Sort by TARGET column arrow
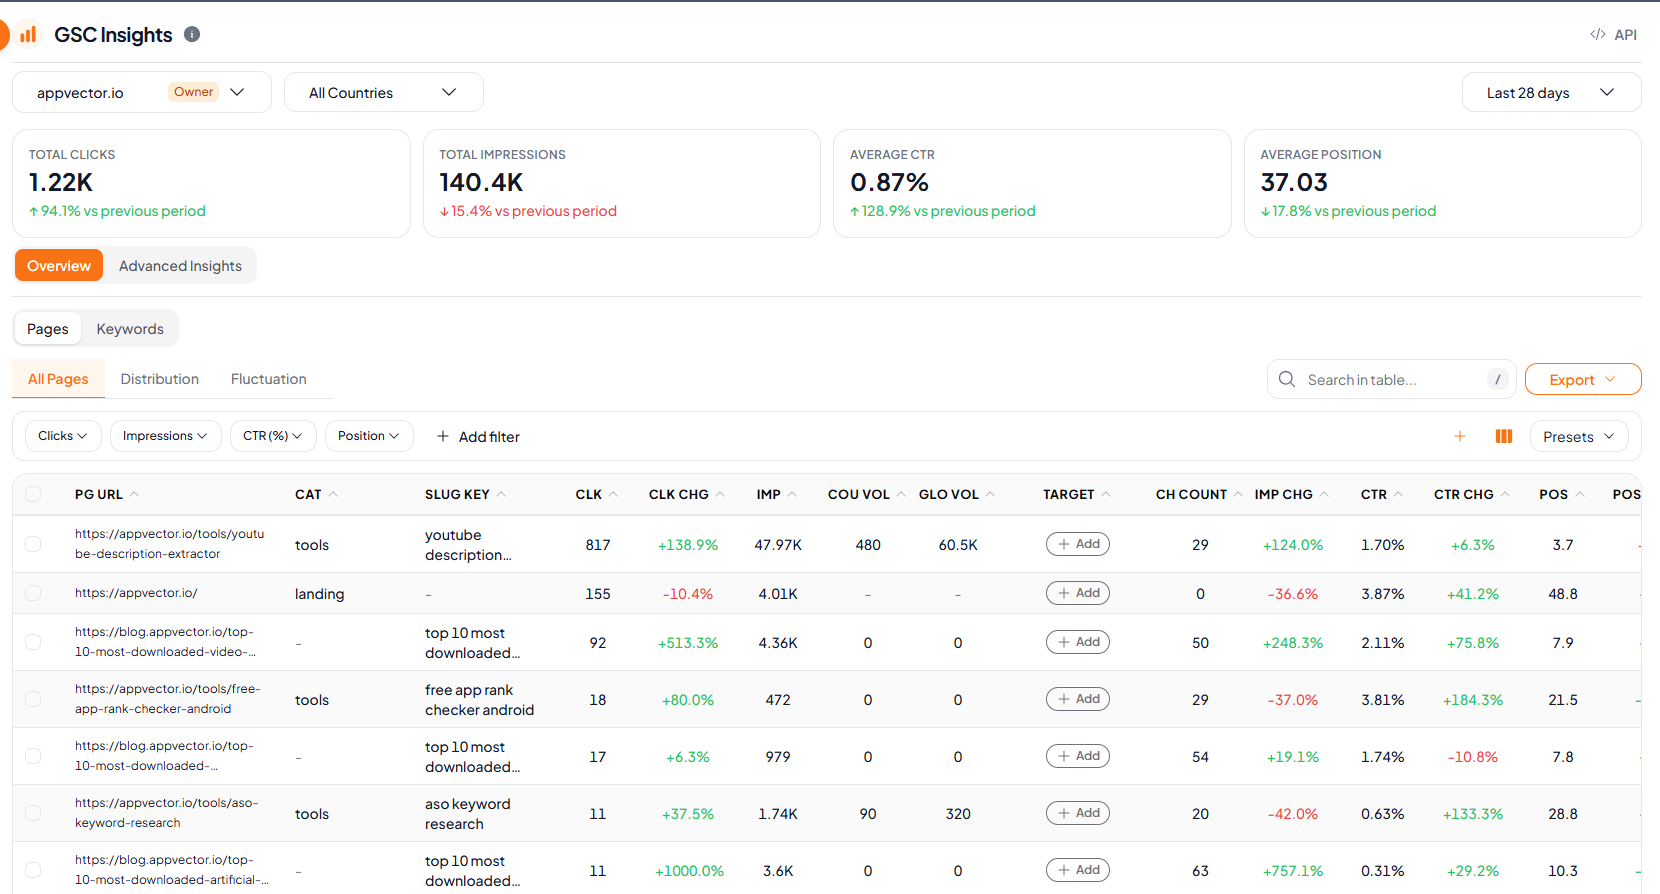 point(1106,494)
